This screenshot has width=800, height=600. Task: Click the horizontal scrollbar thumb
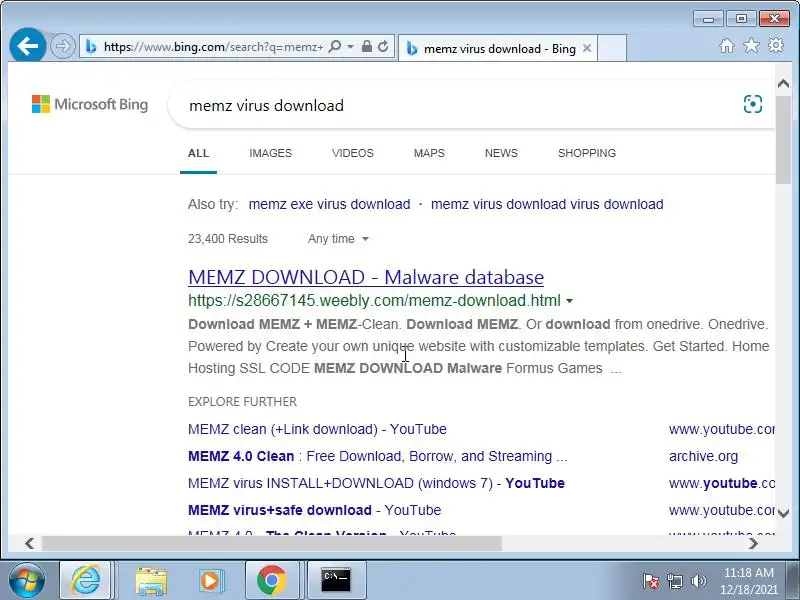pyautogui.click(x=272, y=543)
